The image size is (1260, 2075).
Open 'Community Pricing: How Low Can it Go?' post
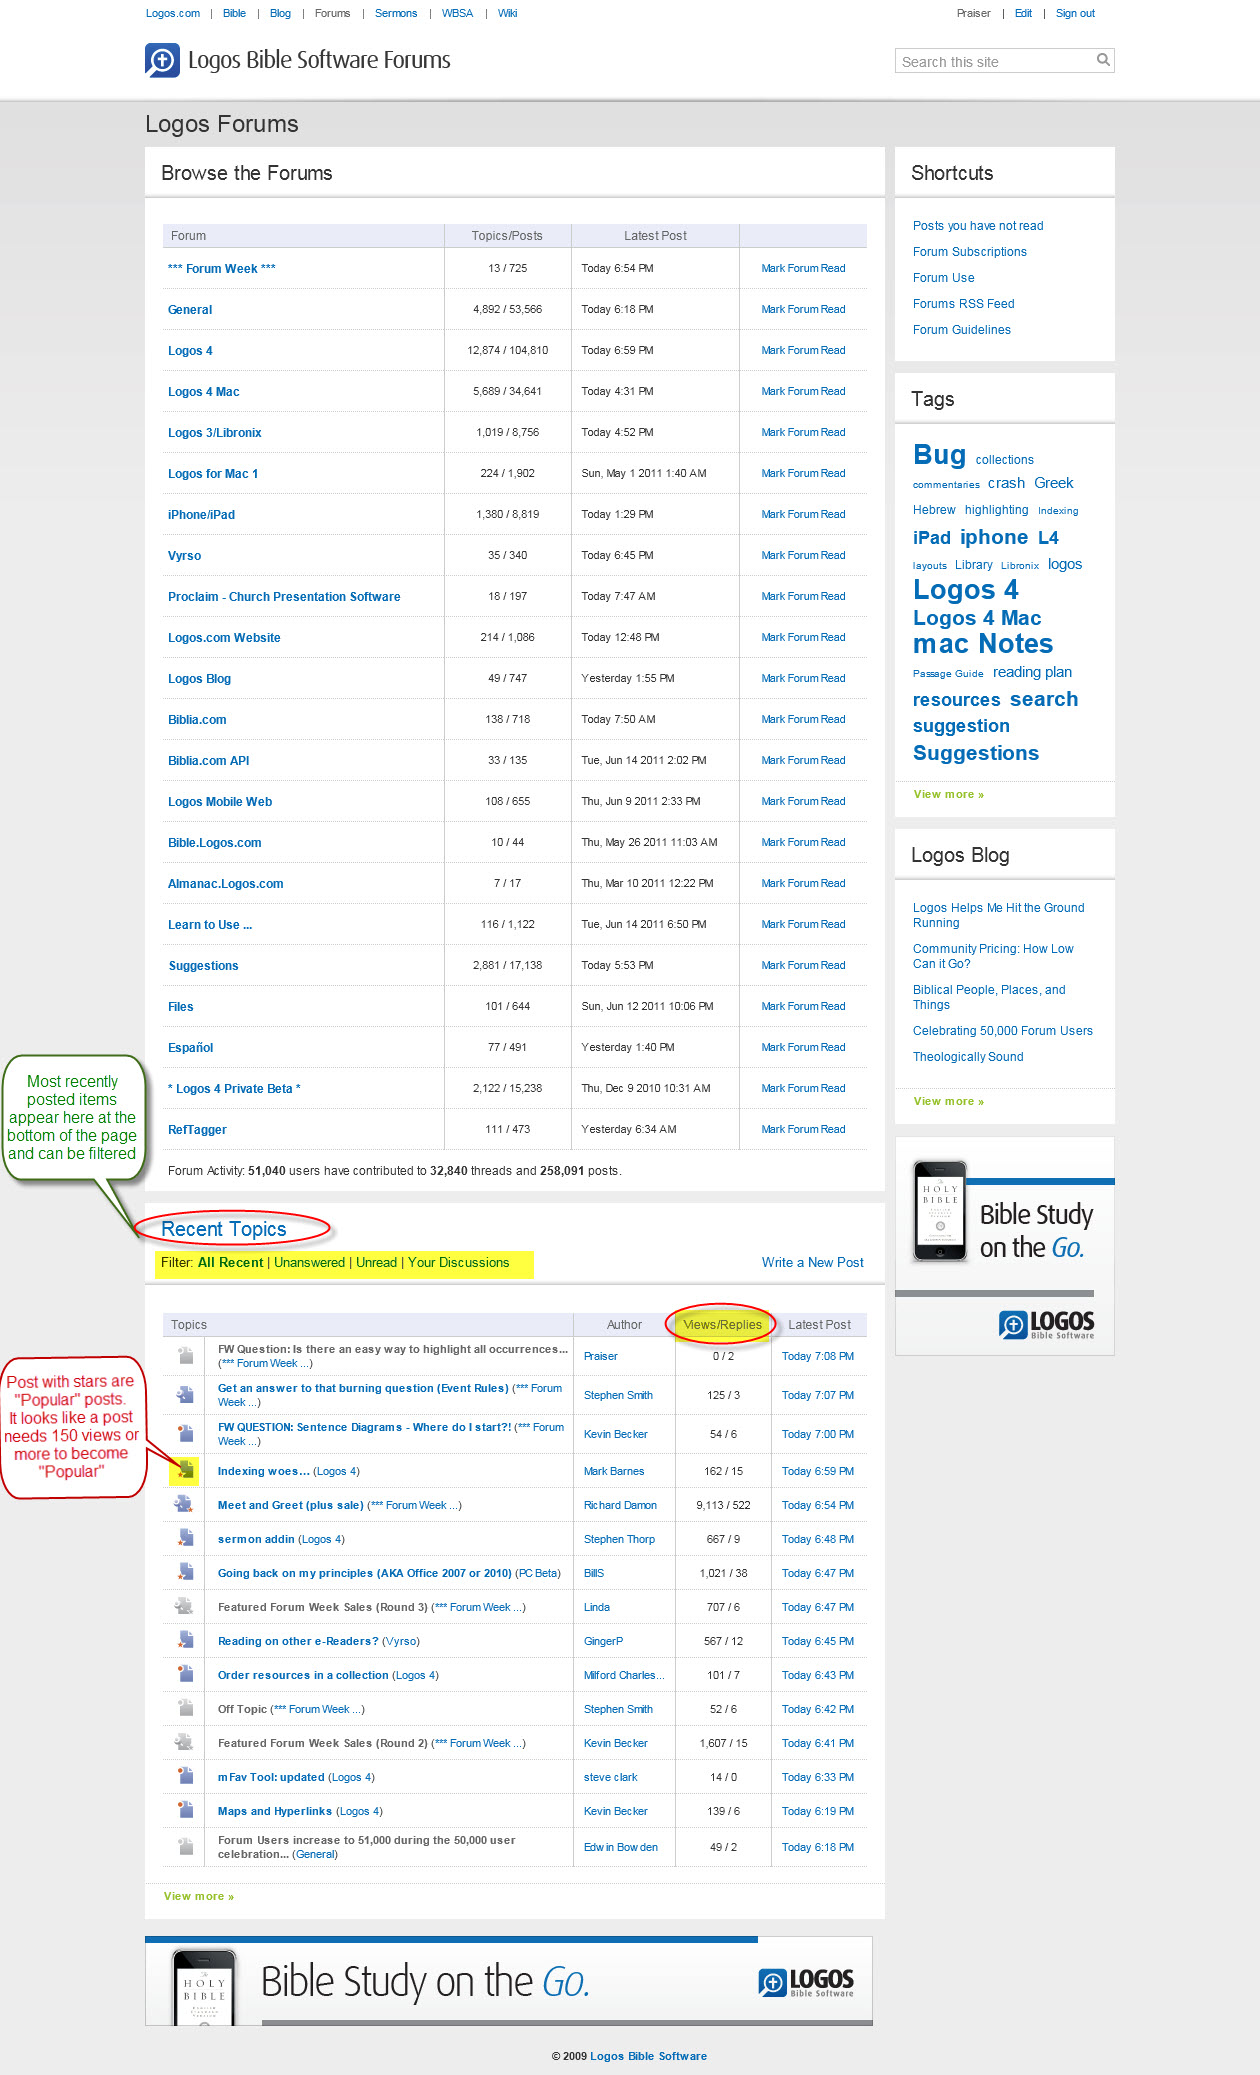pos(992,956)
